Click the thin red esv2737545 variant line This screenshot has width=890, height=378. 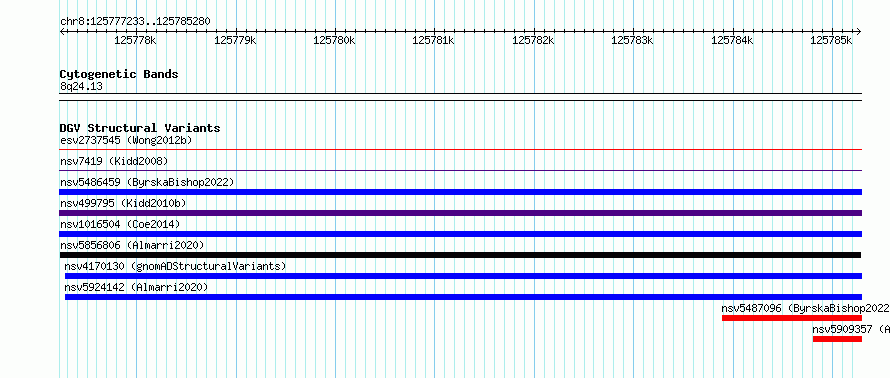click(x=461, y=150)
